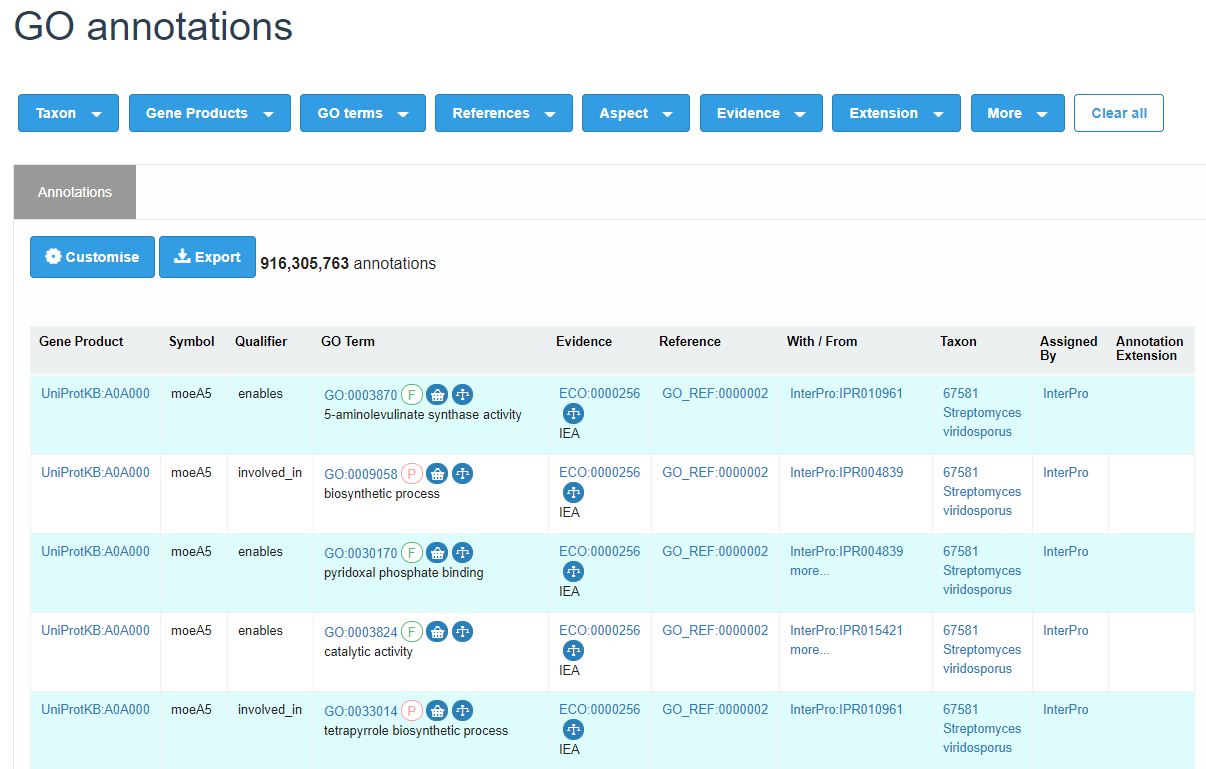
Task: Click '5-aminolevulinate synthase activity' term name
Action: click(x=423, y=414)
